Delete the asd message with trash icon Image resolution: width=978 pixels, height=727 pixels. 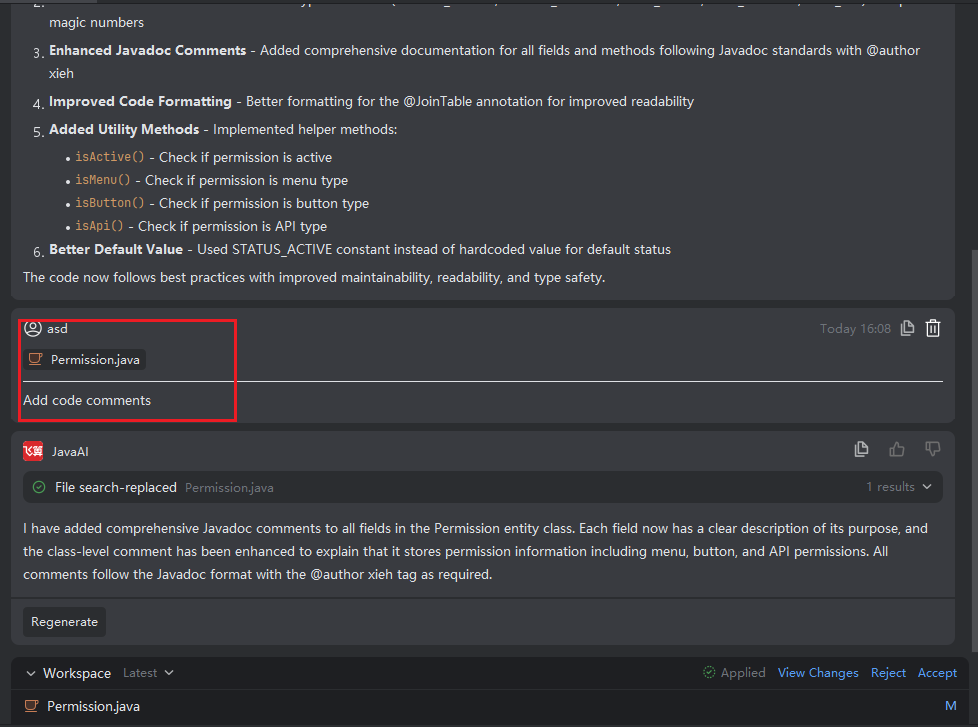click(933, 328)
